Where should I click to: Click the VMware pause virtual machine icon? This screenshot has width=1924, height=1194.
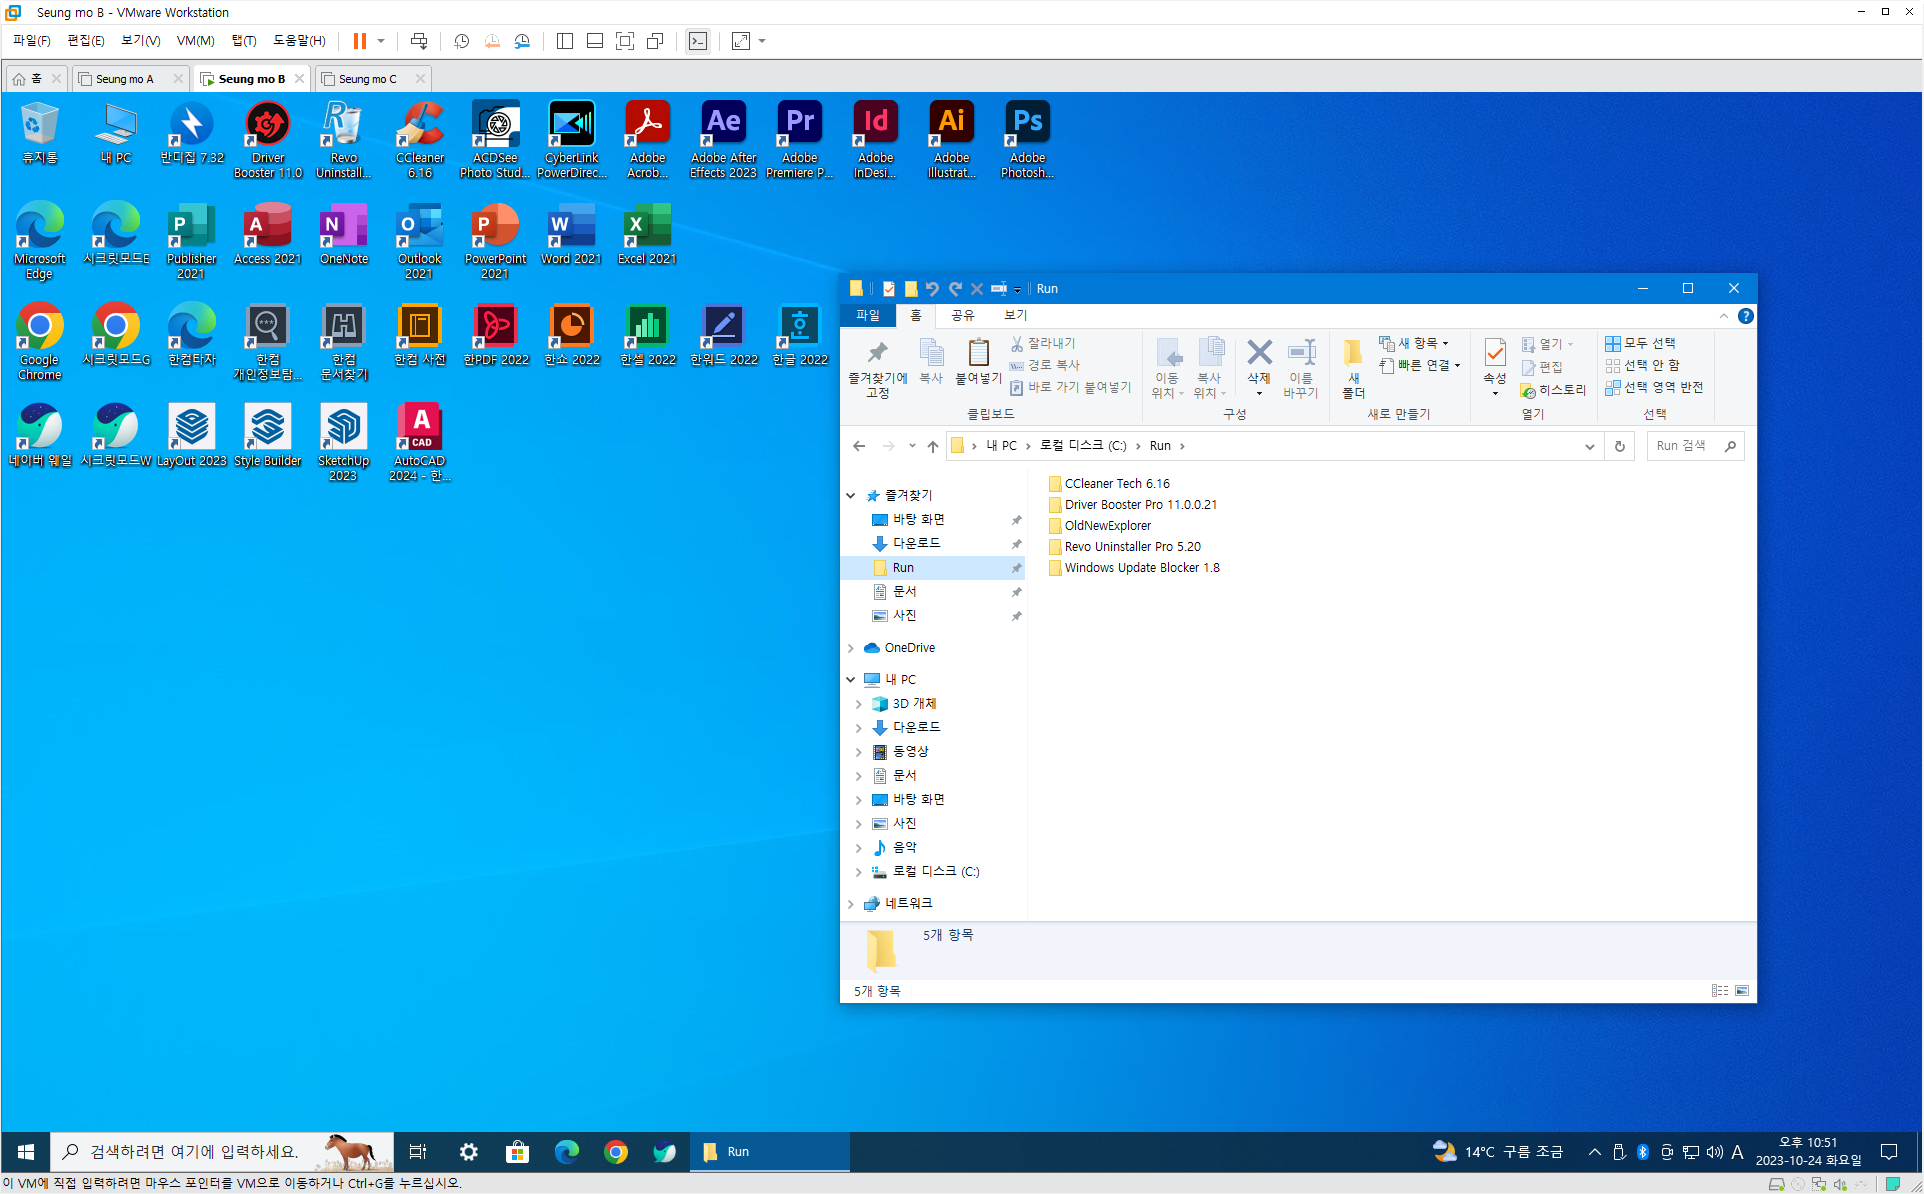click(359, 41)
